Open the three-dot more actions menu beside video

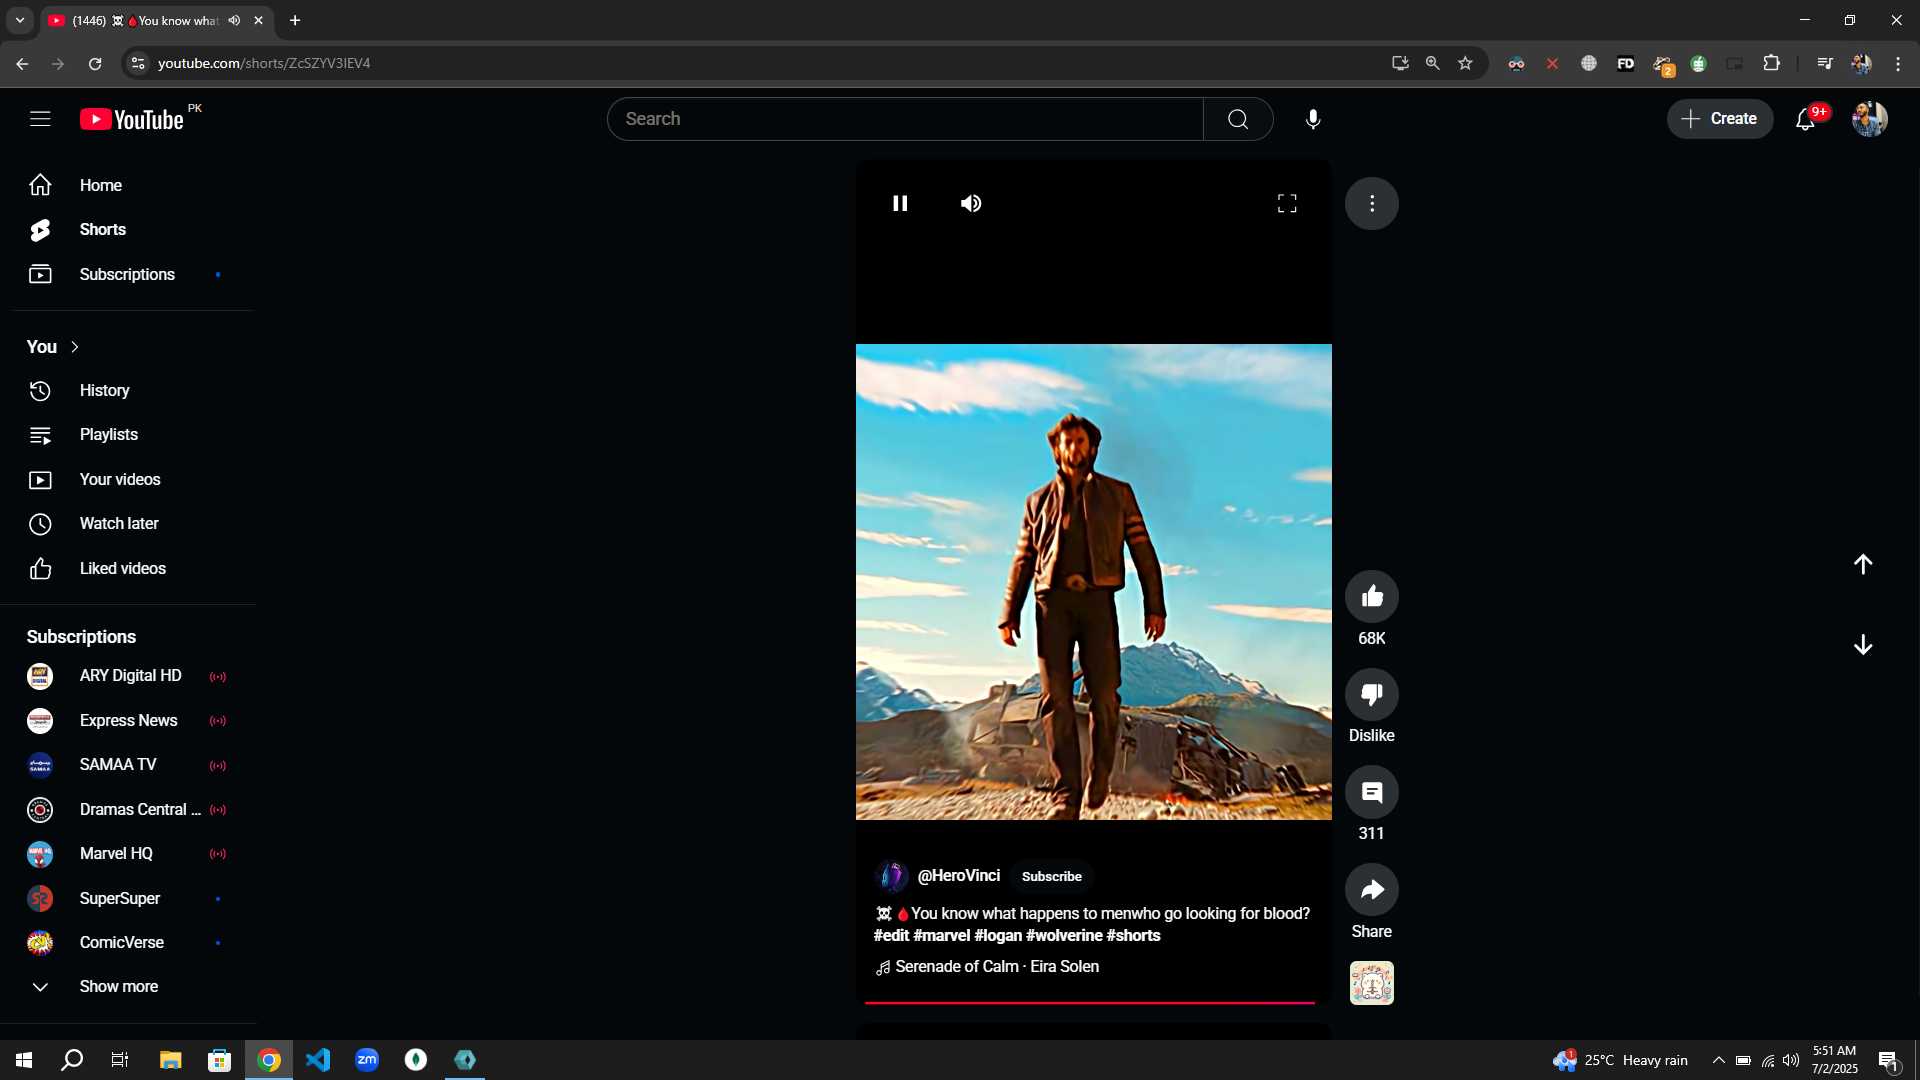pyautogui.click(x=1372, y=203)
